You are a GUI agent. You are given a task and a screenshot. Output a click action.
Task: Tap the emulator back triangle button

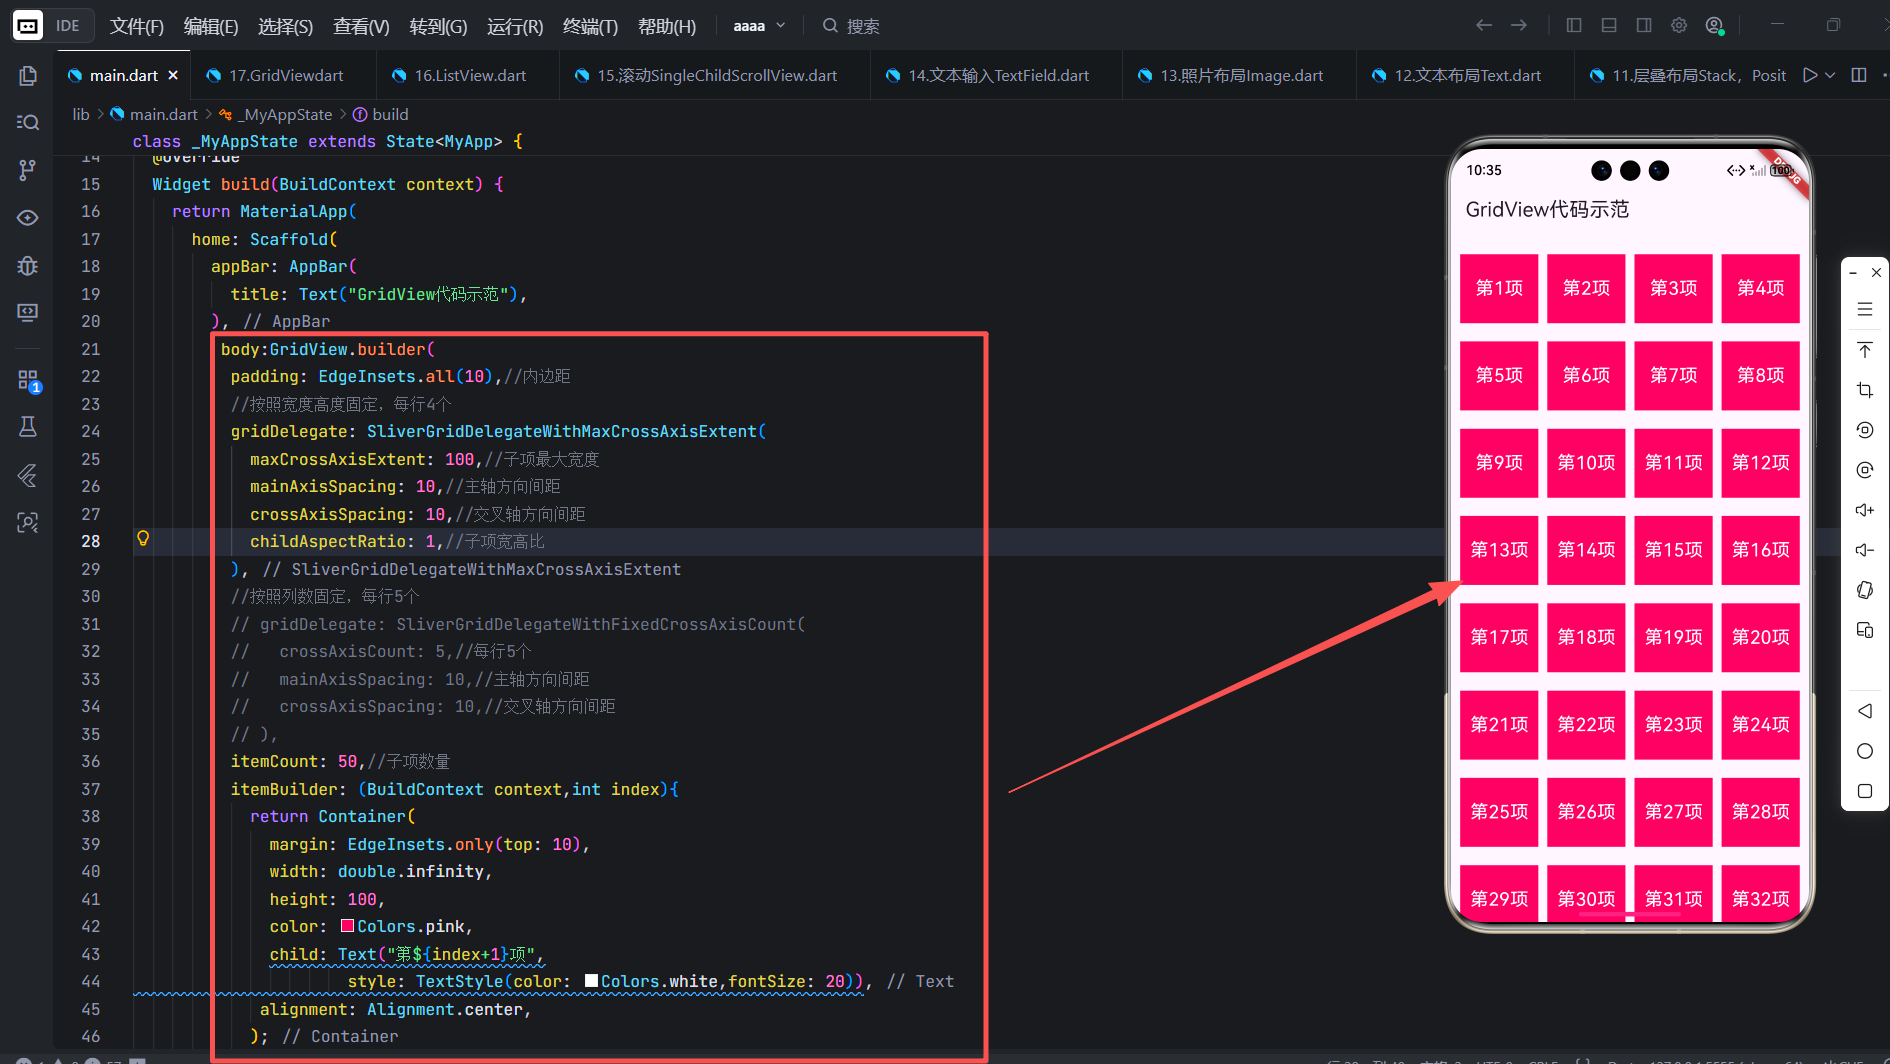tap(1865, 711)
